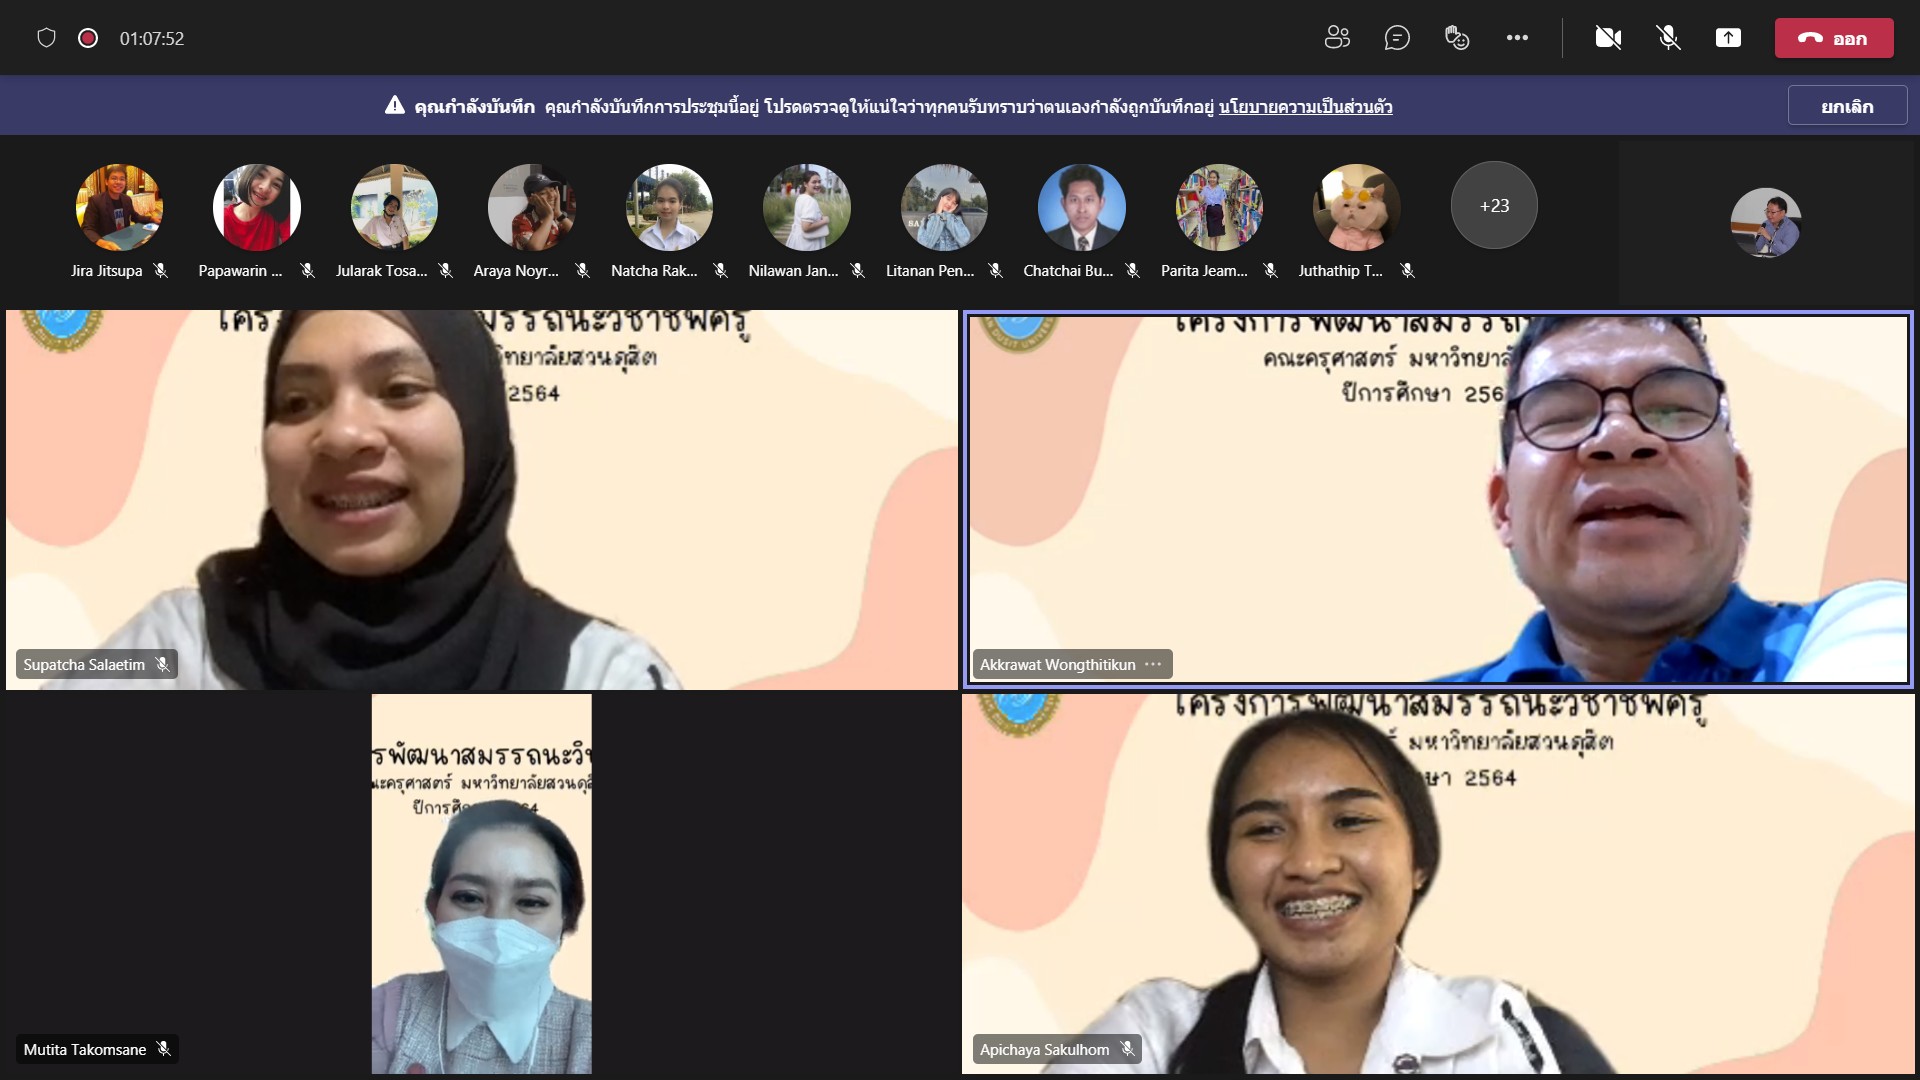Click muted mic icon beside Nilawan Jan
This screenshot has width=1920, height=1080.
tap(858, 271)
